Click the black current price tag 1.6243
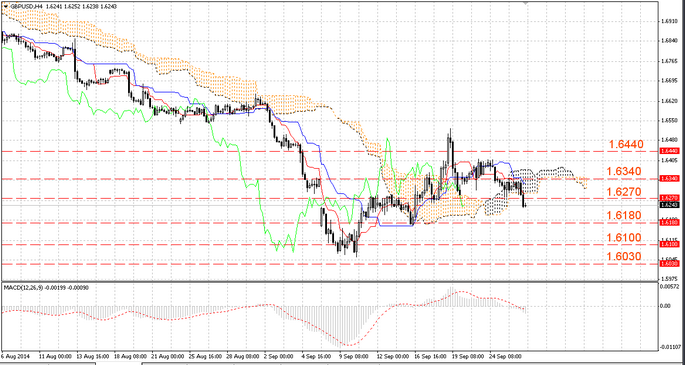Screen dimensions: 685x365 (x=669, y=204)
